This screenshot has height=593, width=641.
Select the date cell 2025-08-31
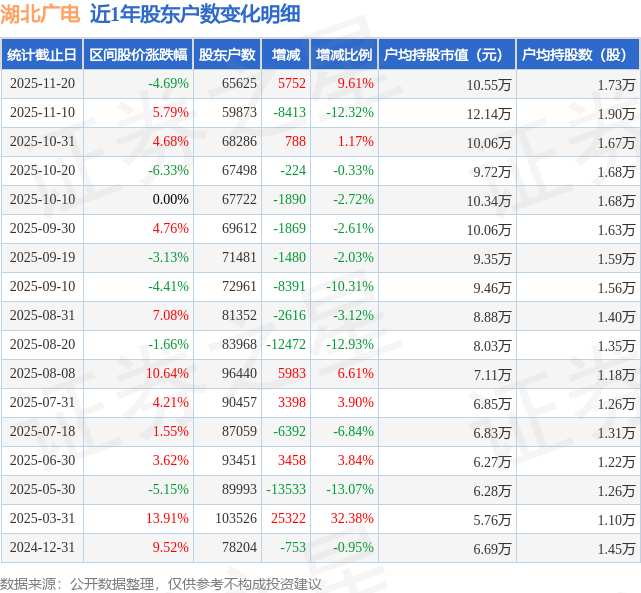(x=43, y=316)
